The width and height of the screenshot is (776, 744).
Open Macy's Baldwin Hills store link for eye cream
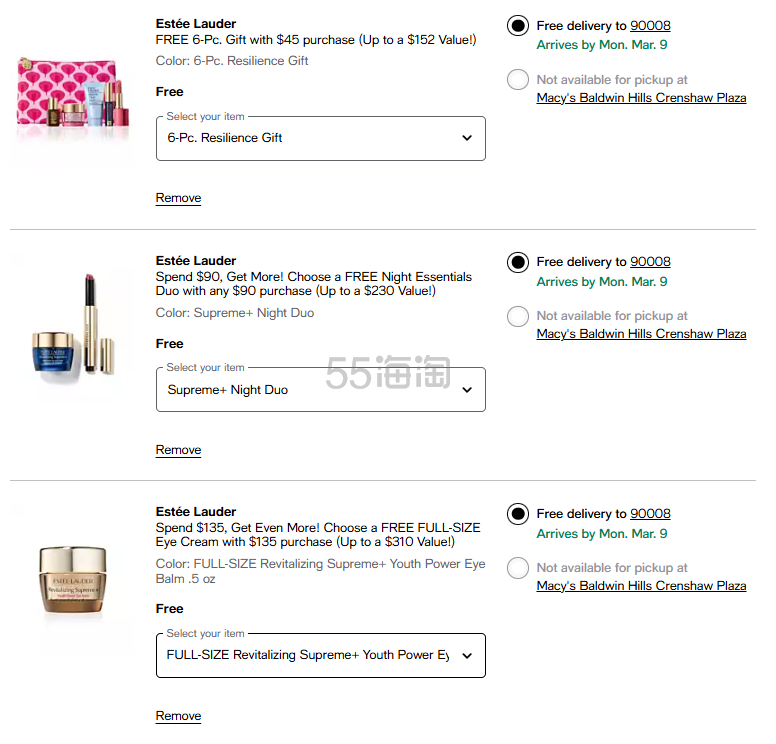click(641, 586)
